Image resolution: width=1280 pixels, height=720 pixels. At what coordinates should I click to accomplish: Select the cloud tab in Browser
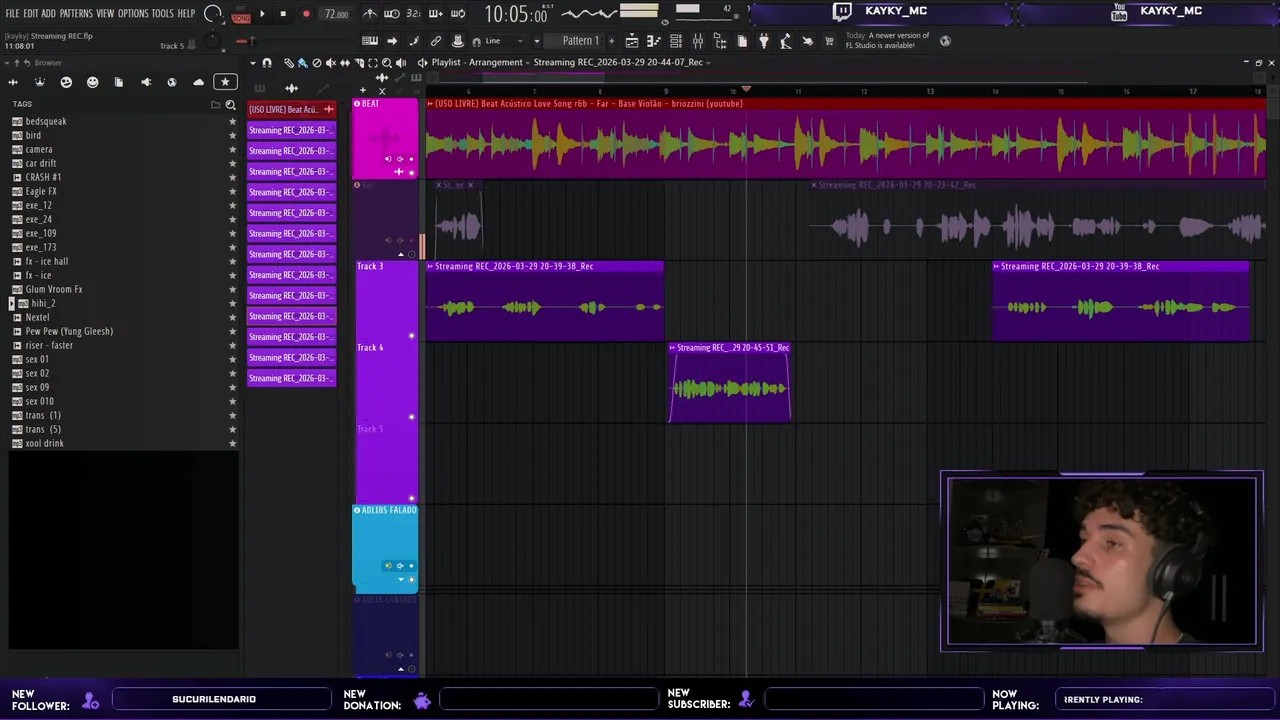(198, 82)
